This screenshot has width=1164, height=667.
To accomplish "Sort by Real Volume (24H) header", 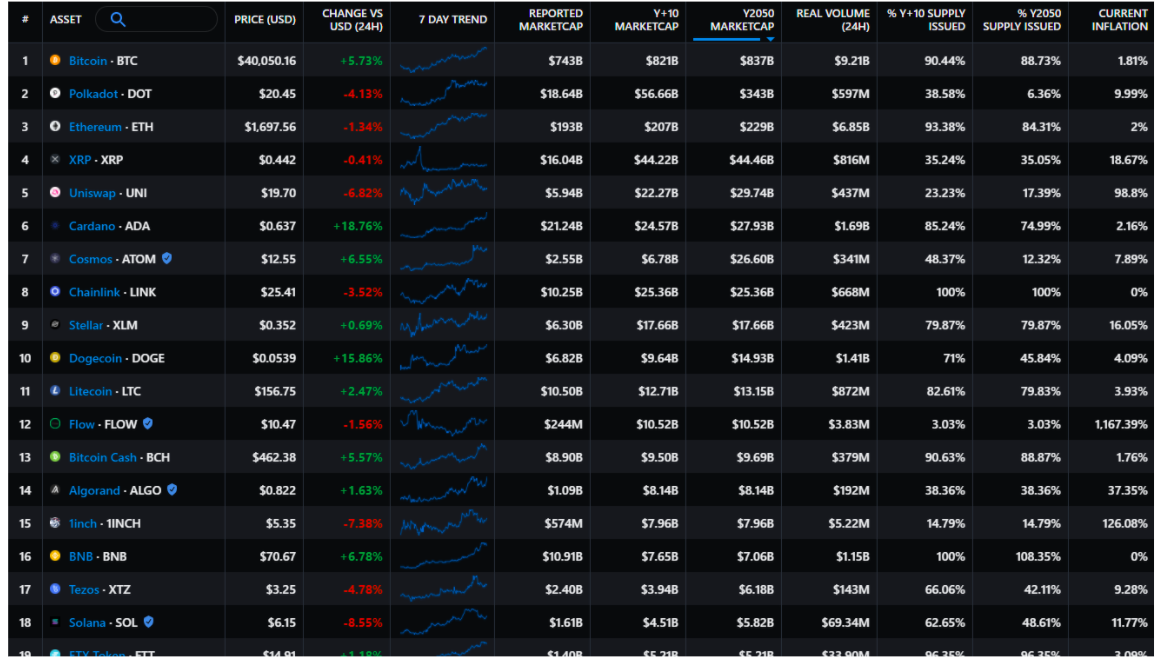I will click(x=832, y=20).
